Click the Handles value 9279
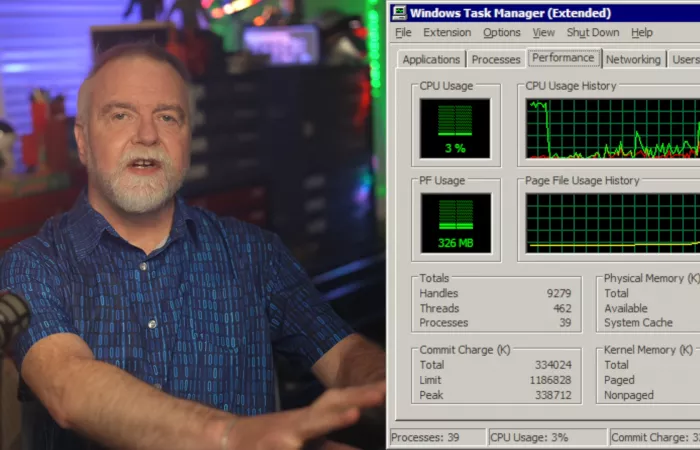The image size is (700, 450). pos(559,293)
